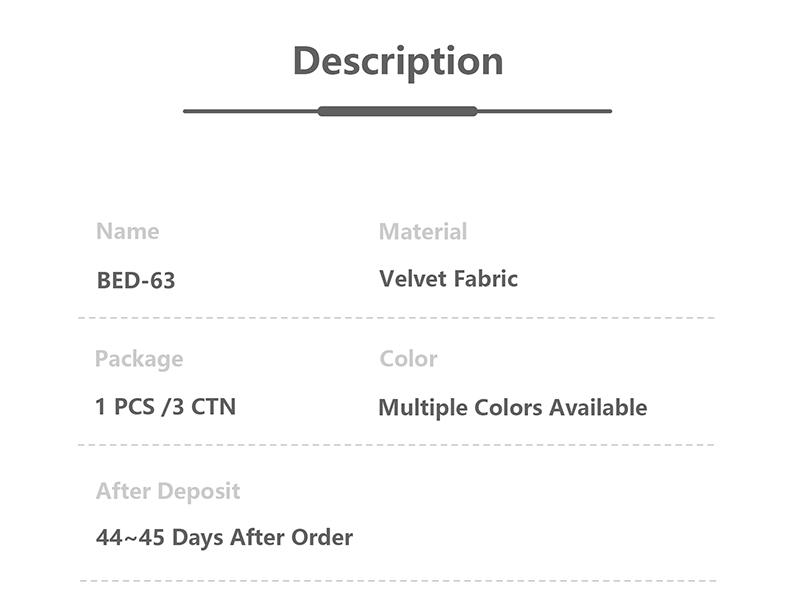Click the Description heading
This screenshot has width=800, height=610.
coord(398,61)
